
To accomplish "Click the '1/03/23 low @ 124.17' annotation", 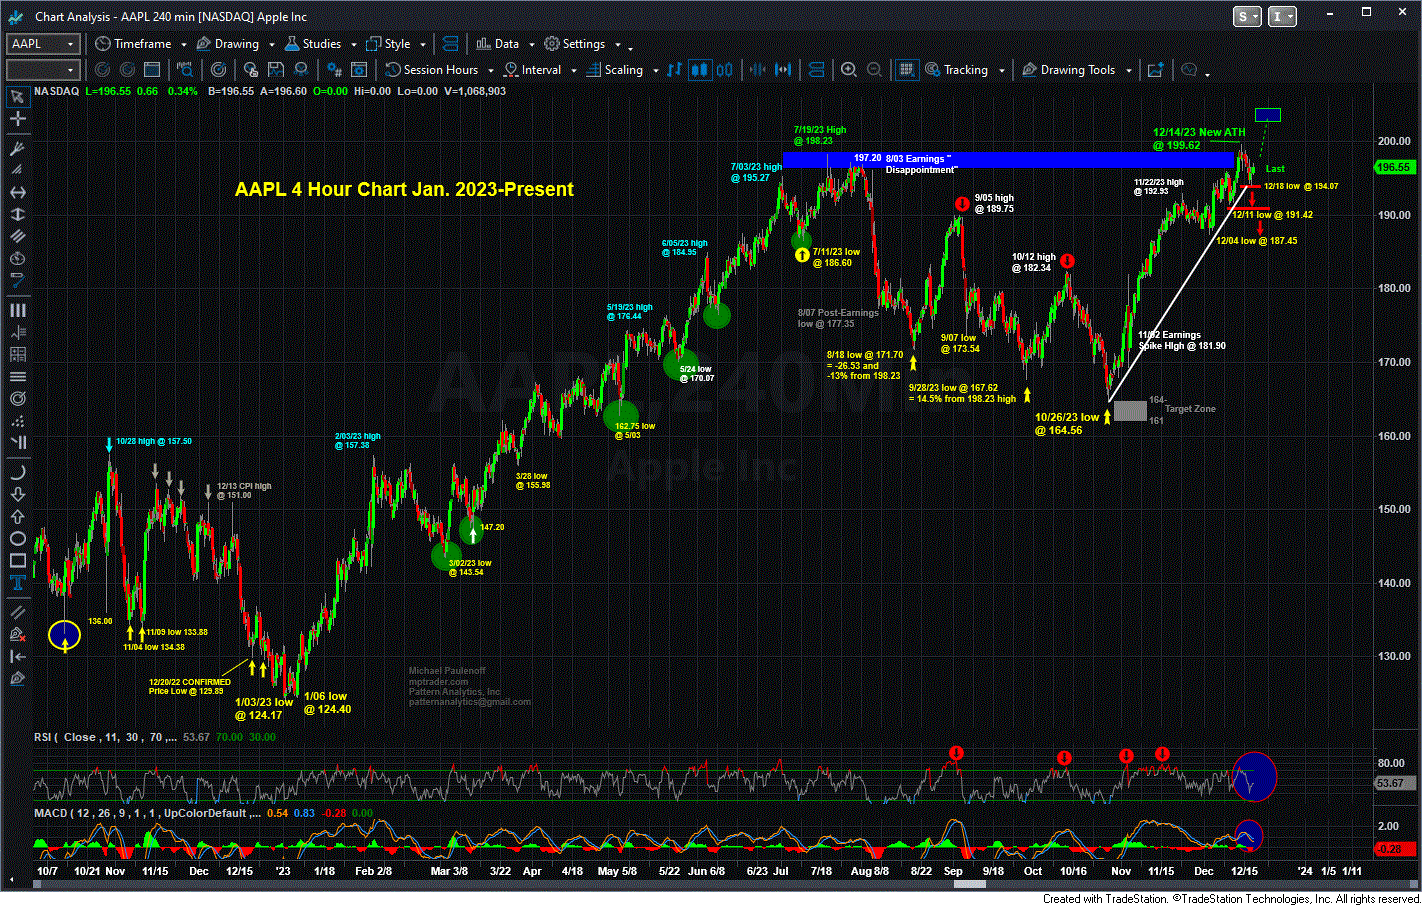I will [x=264, y=708].
